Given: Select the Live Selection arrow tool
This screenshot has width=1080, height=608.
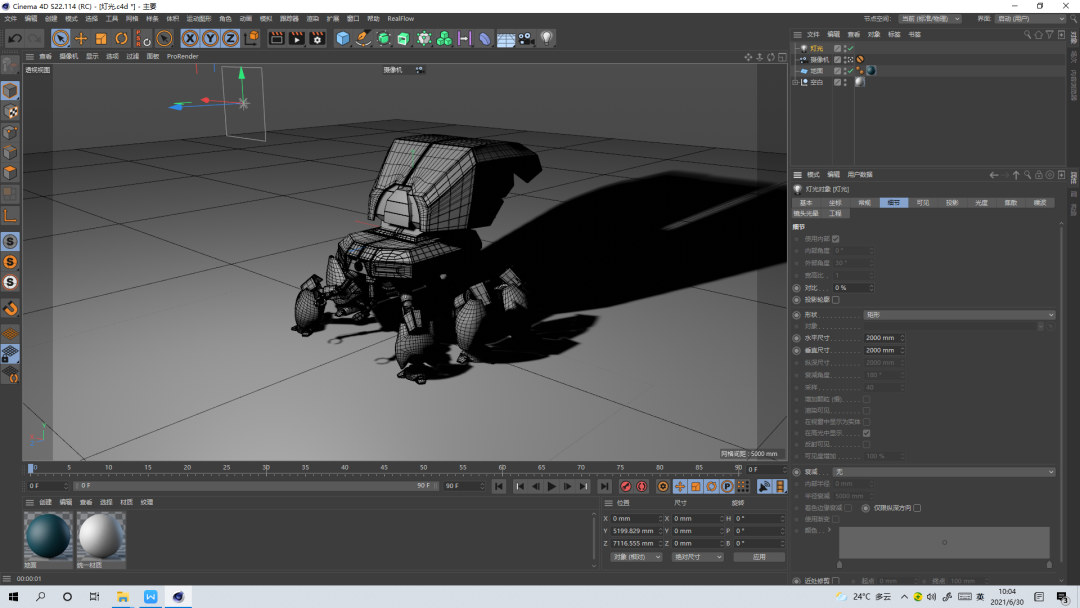Looking at the screenshot, I should [61, 39].
